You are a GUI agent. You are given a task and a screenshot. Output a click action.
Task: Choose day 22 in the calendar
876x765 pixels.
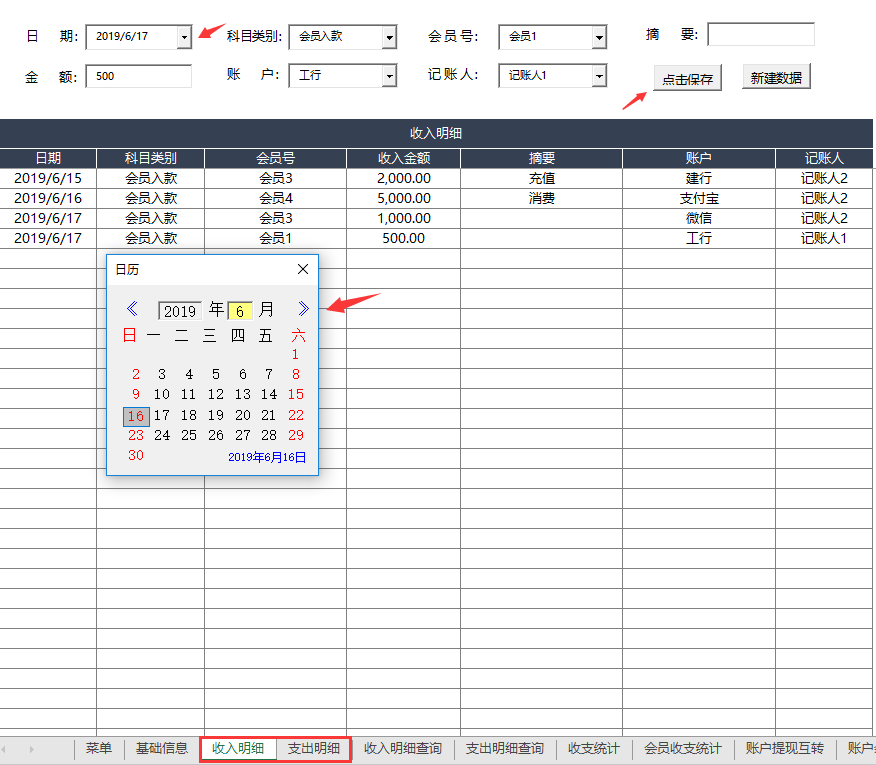tap(296, 415)
